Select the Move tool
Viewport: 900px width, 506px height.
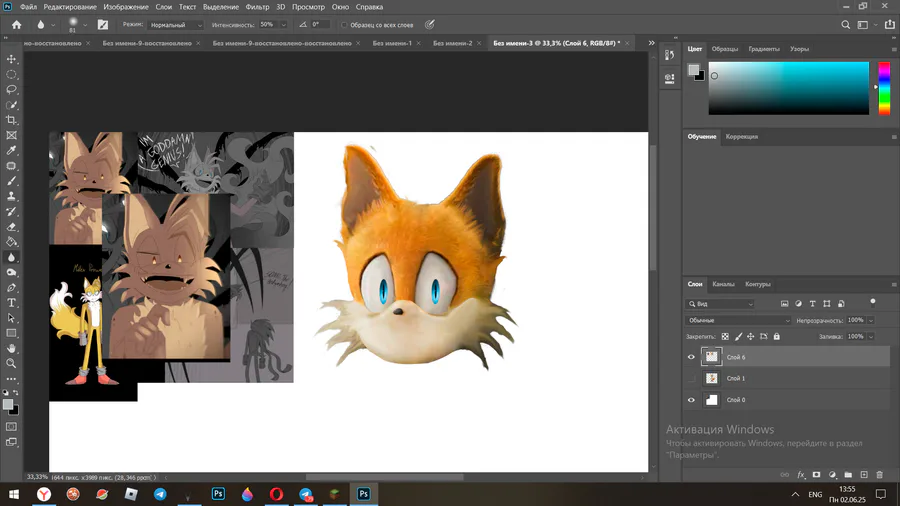(12, 59)
